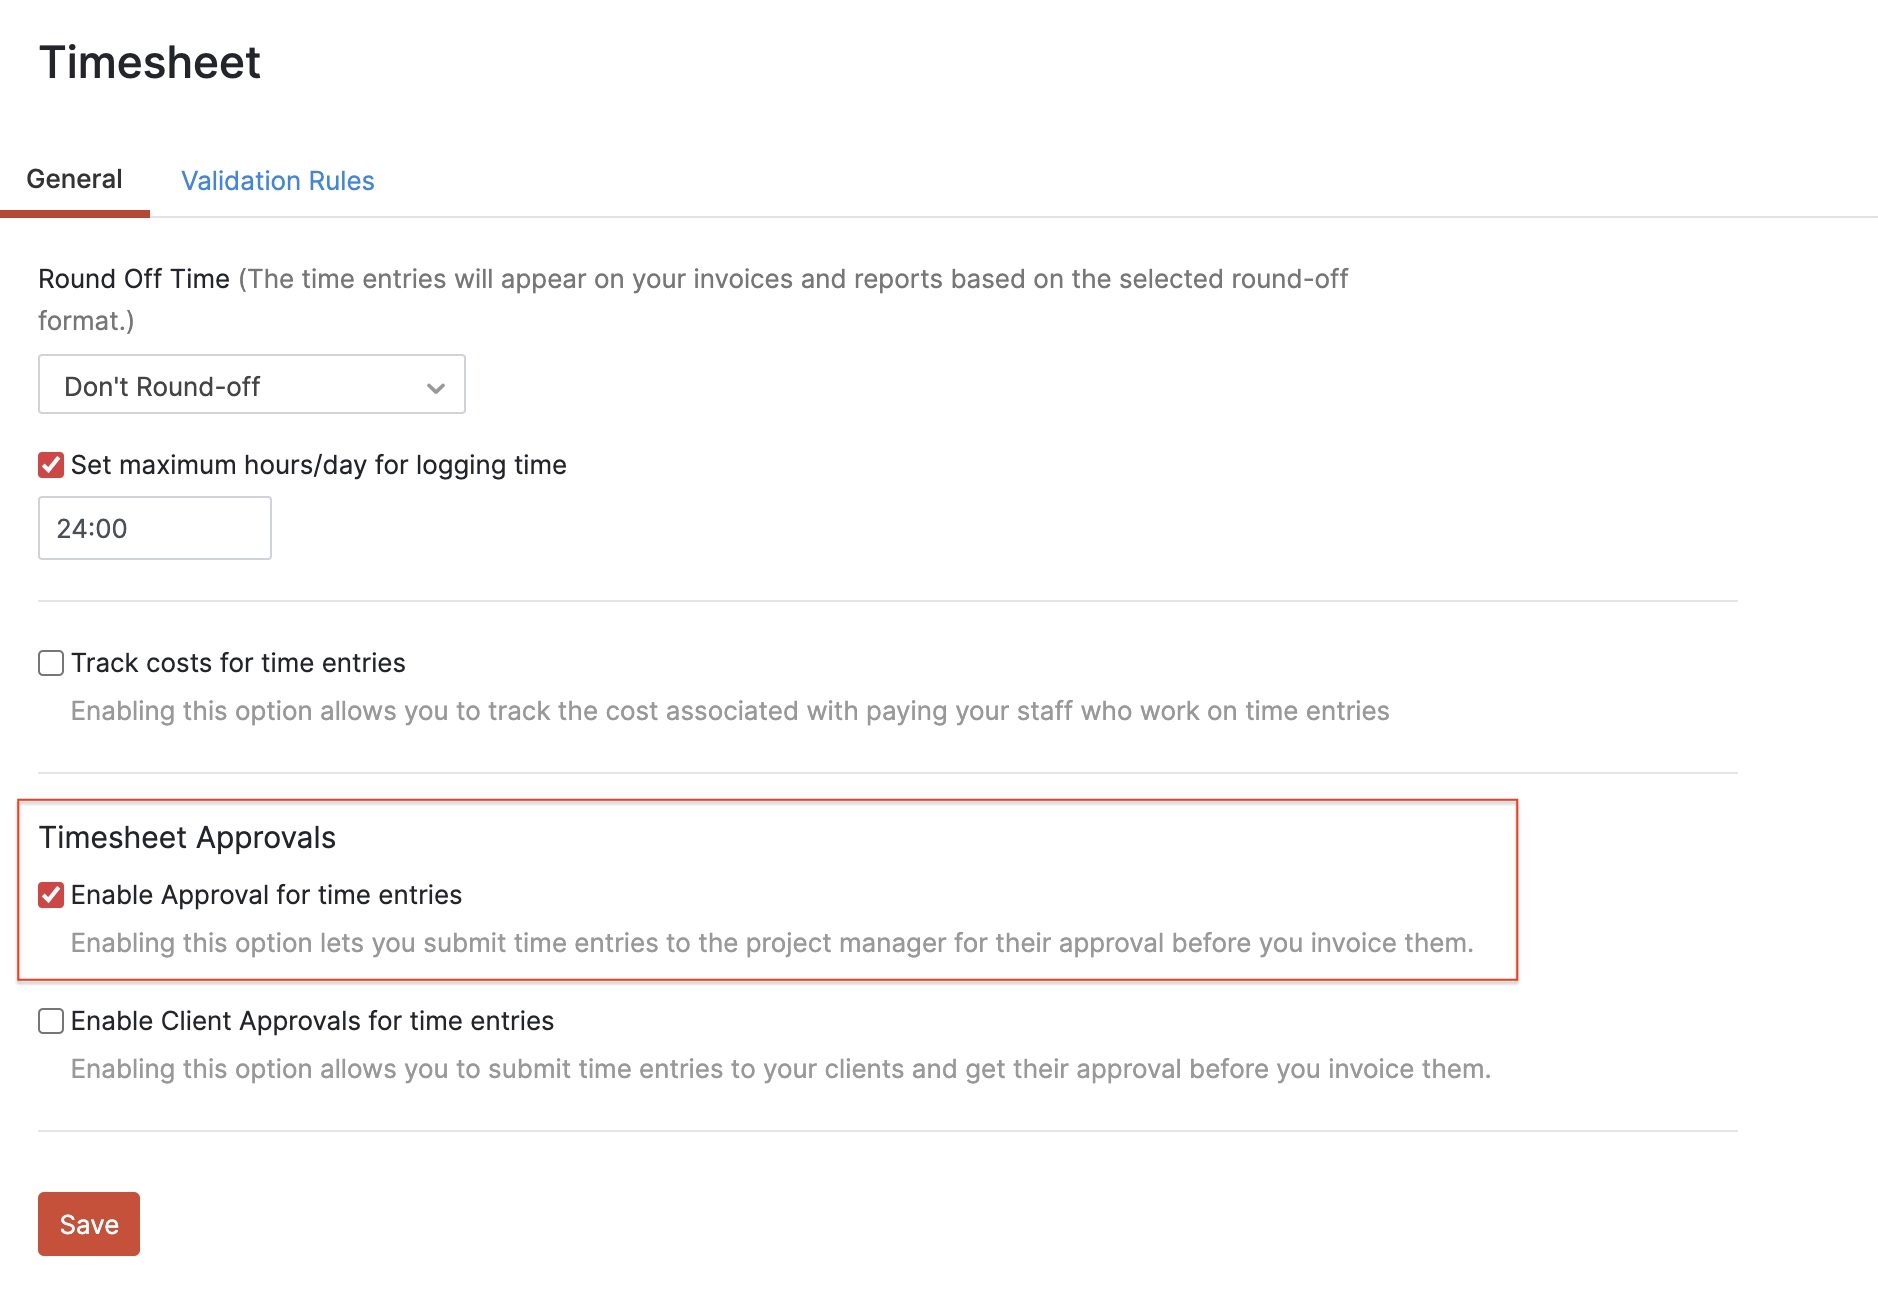Click the checked approval checkbox icon
Image resolution: width=1878 pixels, height=1314 pixels.
pos(50,895)
